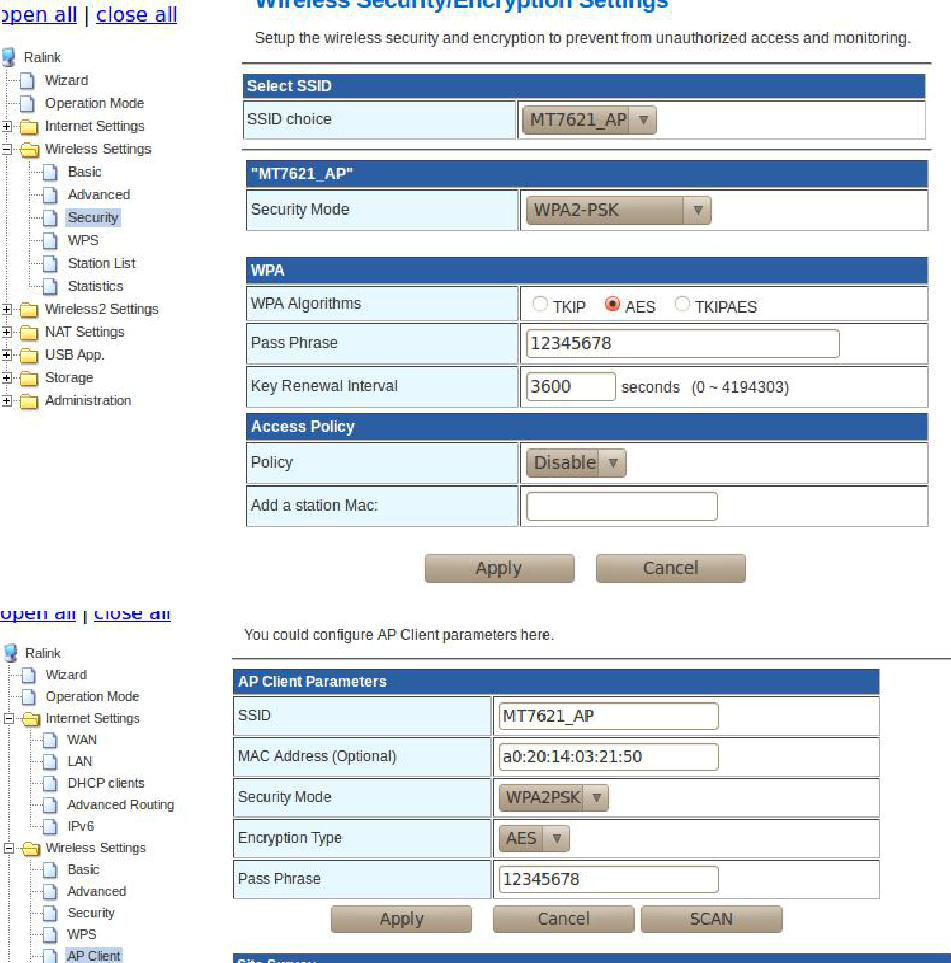This screenshot has height=963, width=951.
Task: Click the Key Renewal Interval input field
Action: tap(570, 387)
